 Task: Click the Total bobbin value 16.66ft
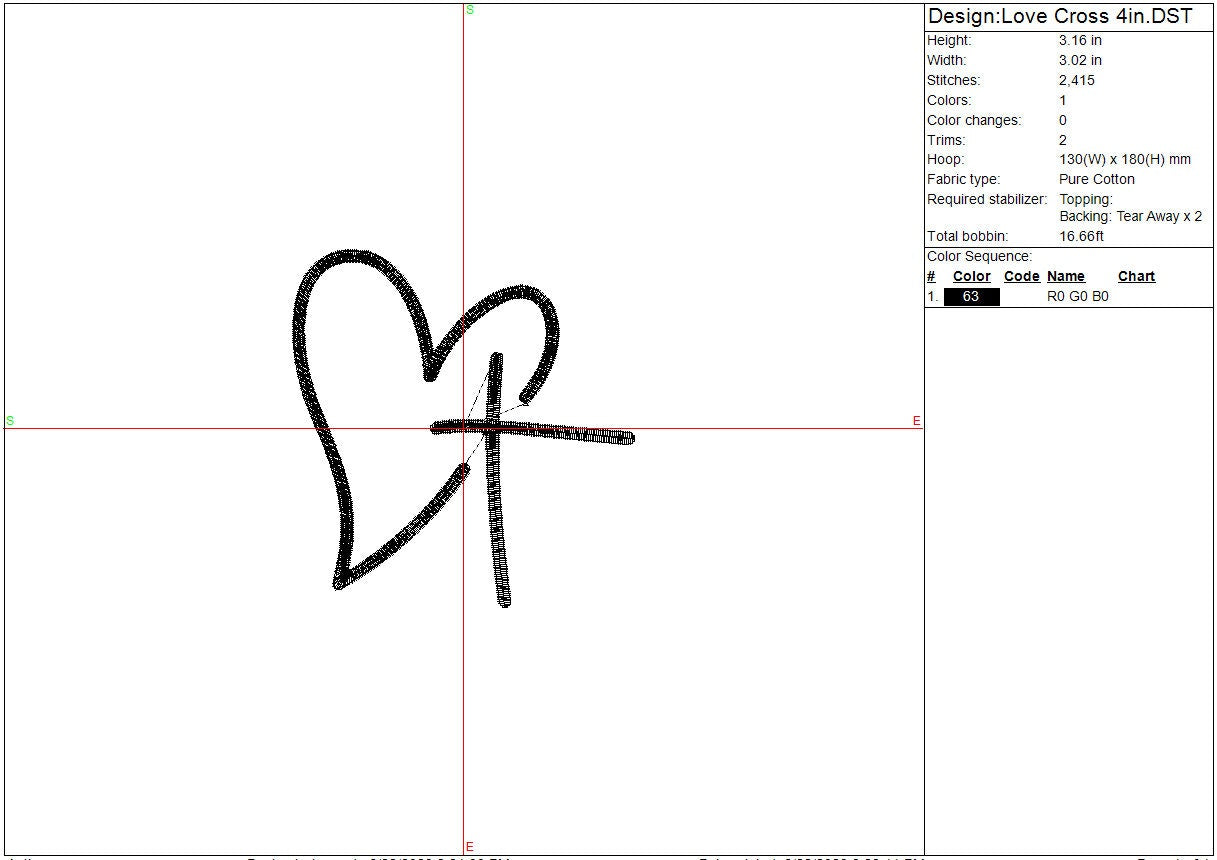(x=1081, y=237)
